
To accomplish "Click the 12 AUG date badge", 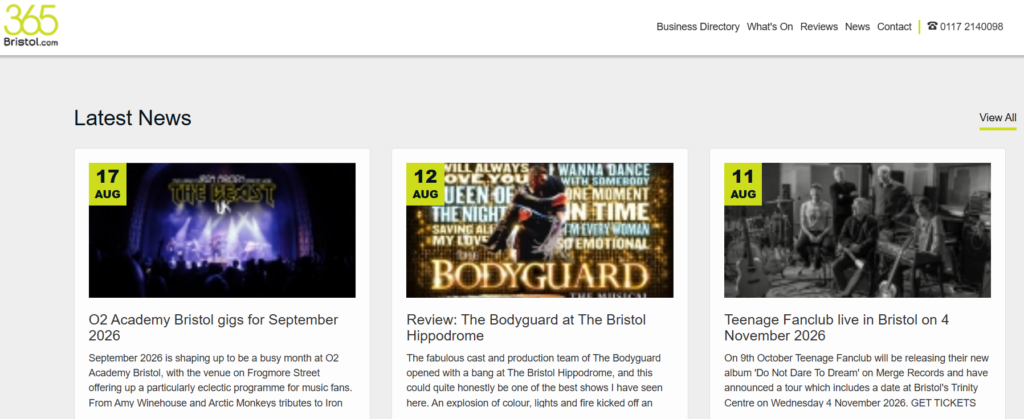I will (x=424, y=184).
